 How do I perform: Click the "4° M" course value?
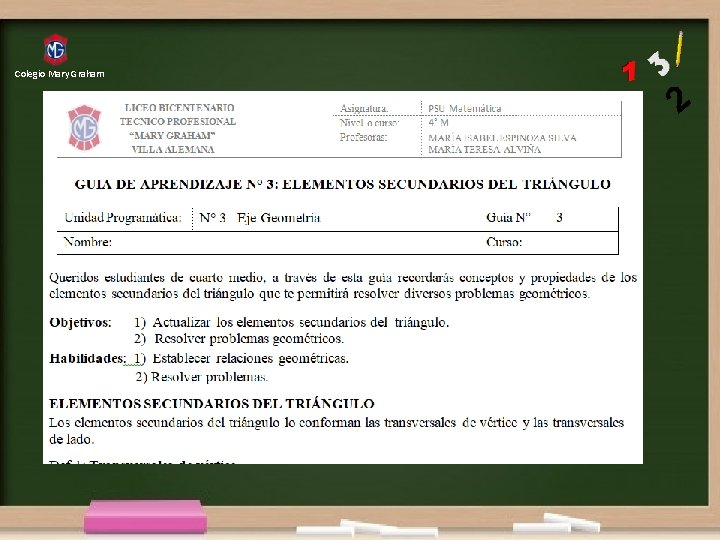(438, 123)
